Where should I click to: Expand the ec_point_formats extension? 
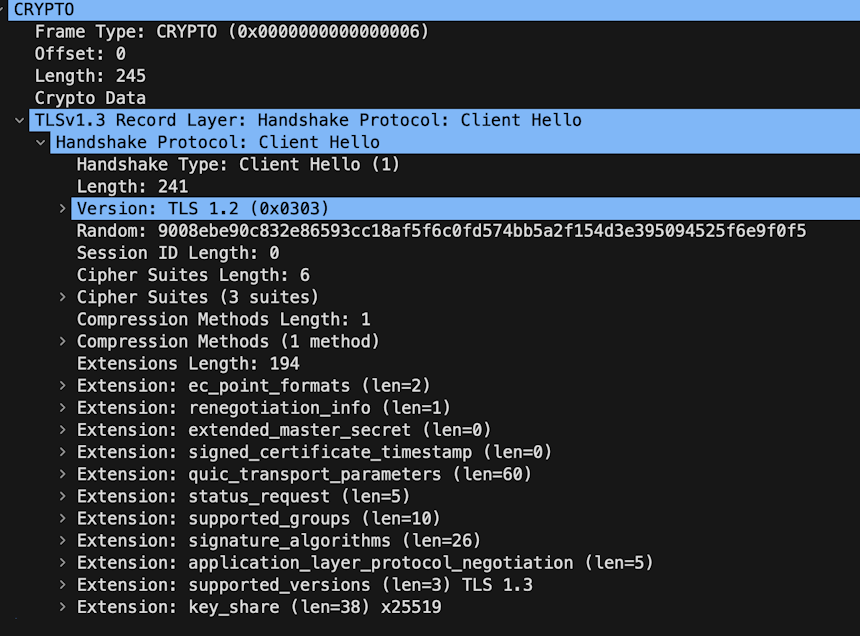(62, 385)
